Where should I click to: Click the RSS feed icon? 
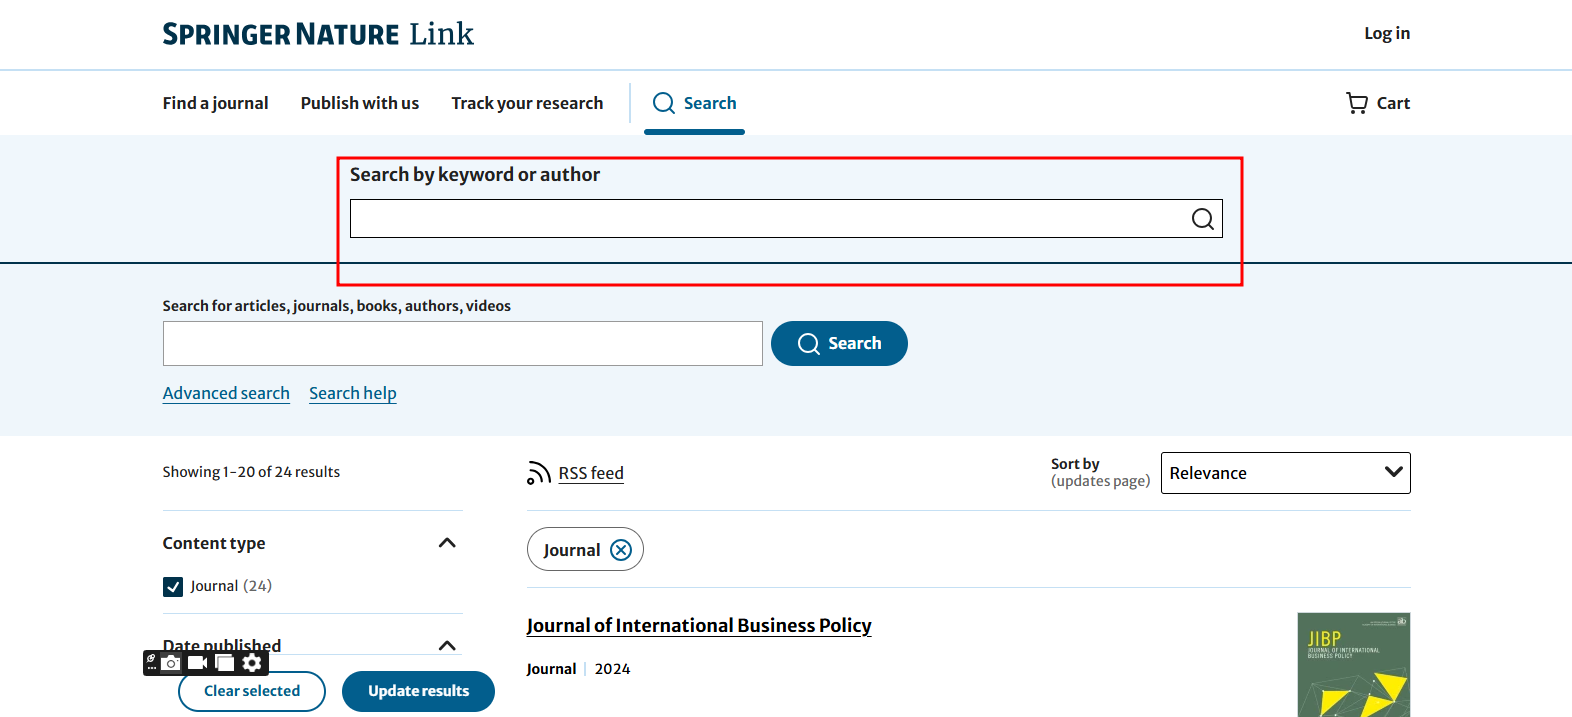point(539,473)
